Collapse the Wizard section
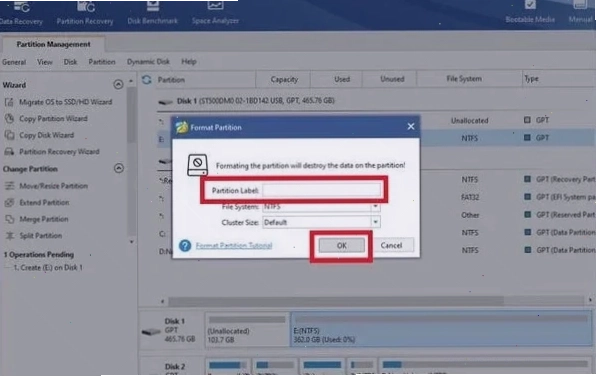The image size is (596, 377). (119, 84)
